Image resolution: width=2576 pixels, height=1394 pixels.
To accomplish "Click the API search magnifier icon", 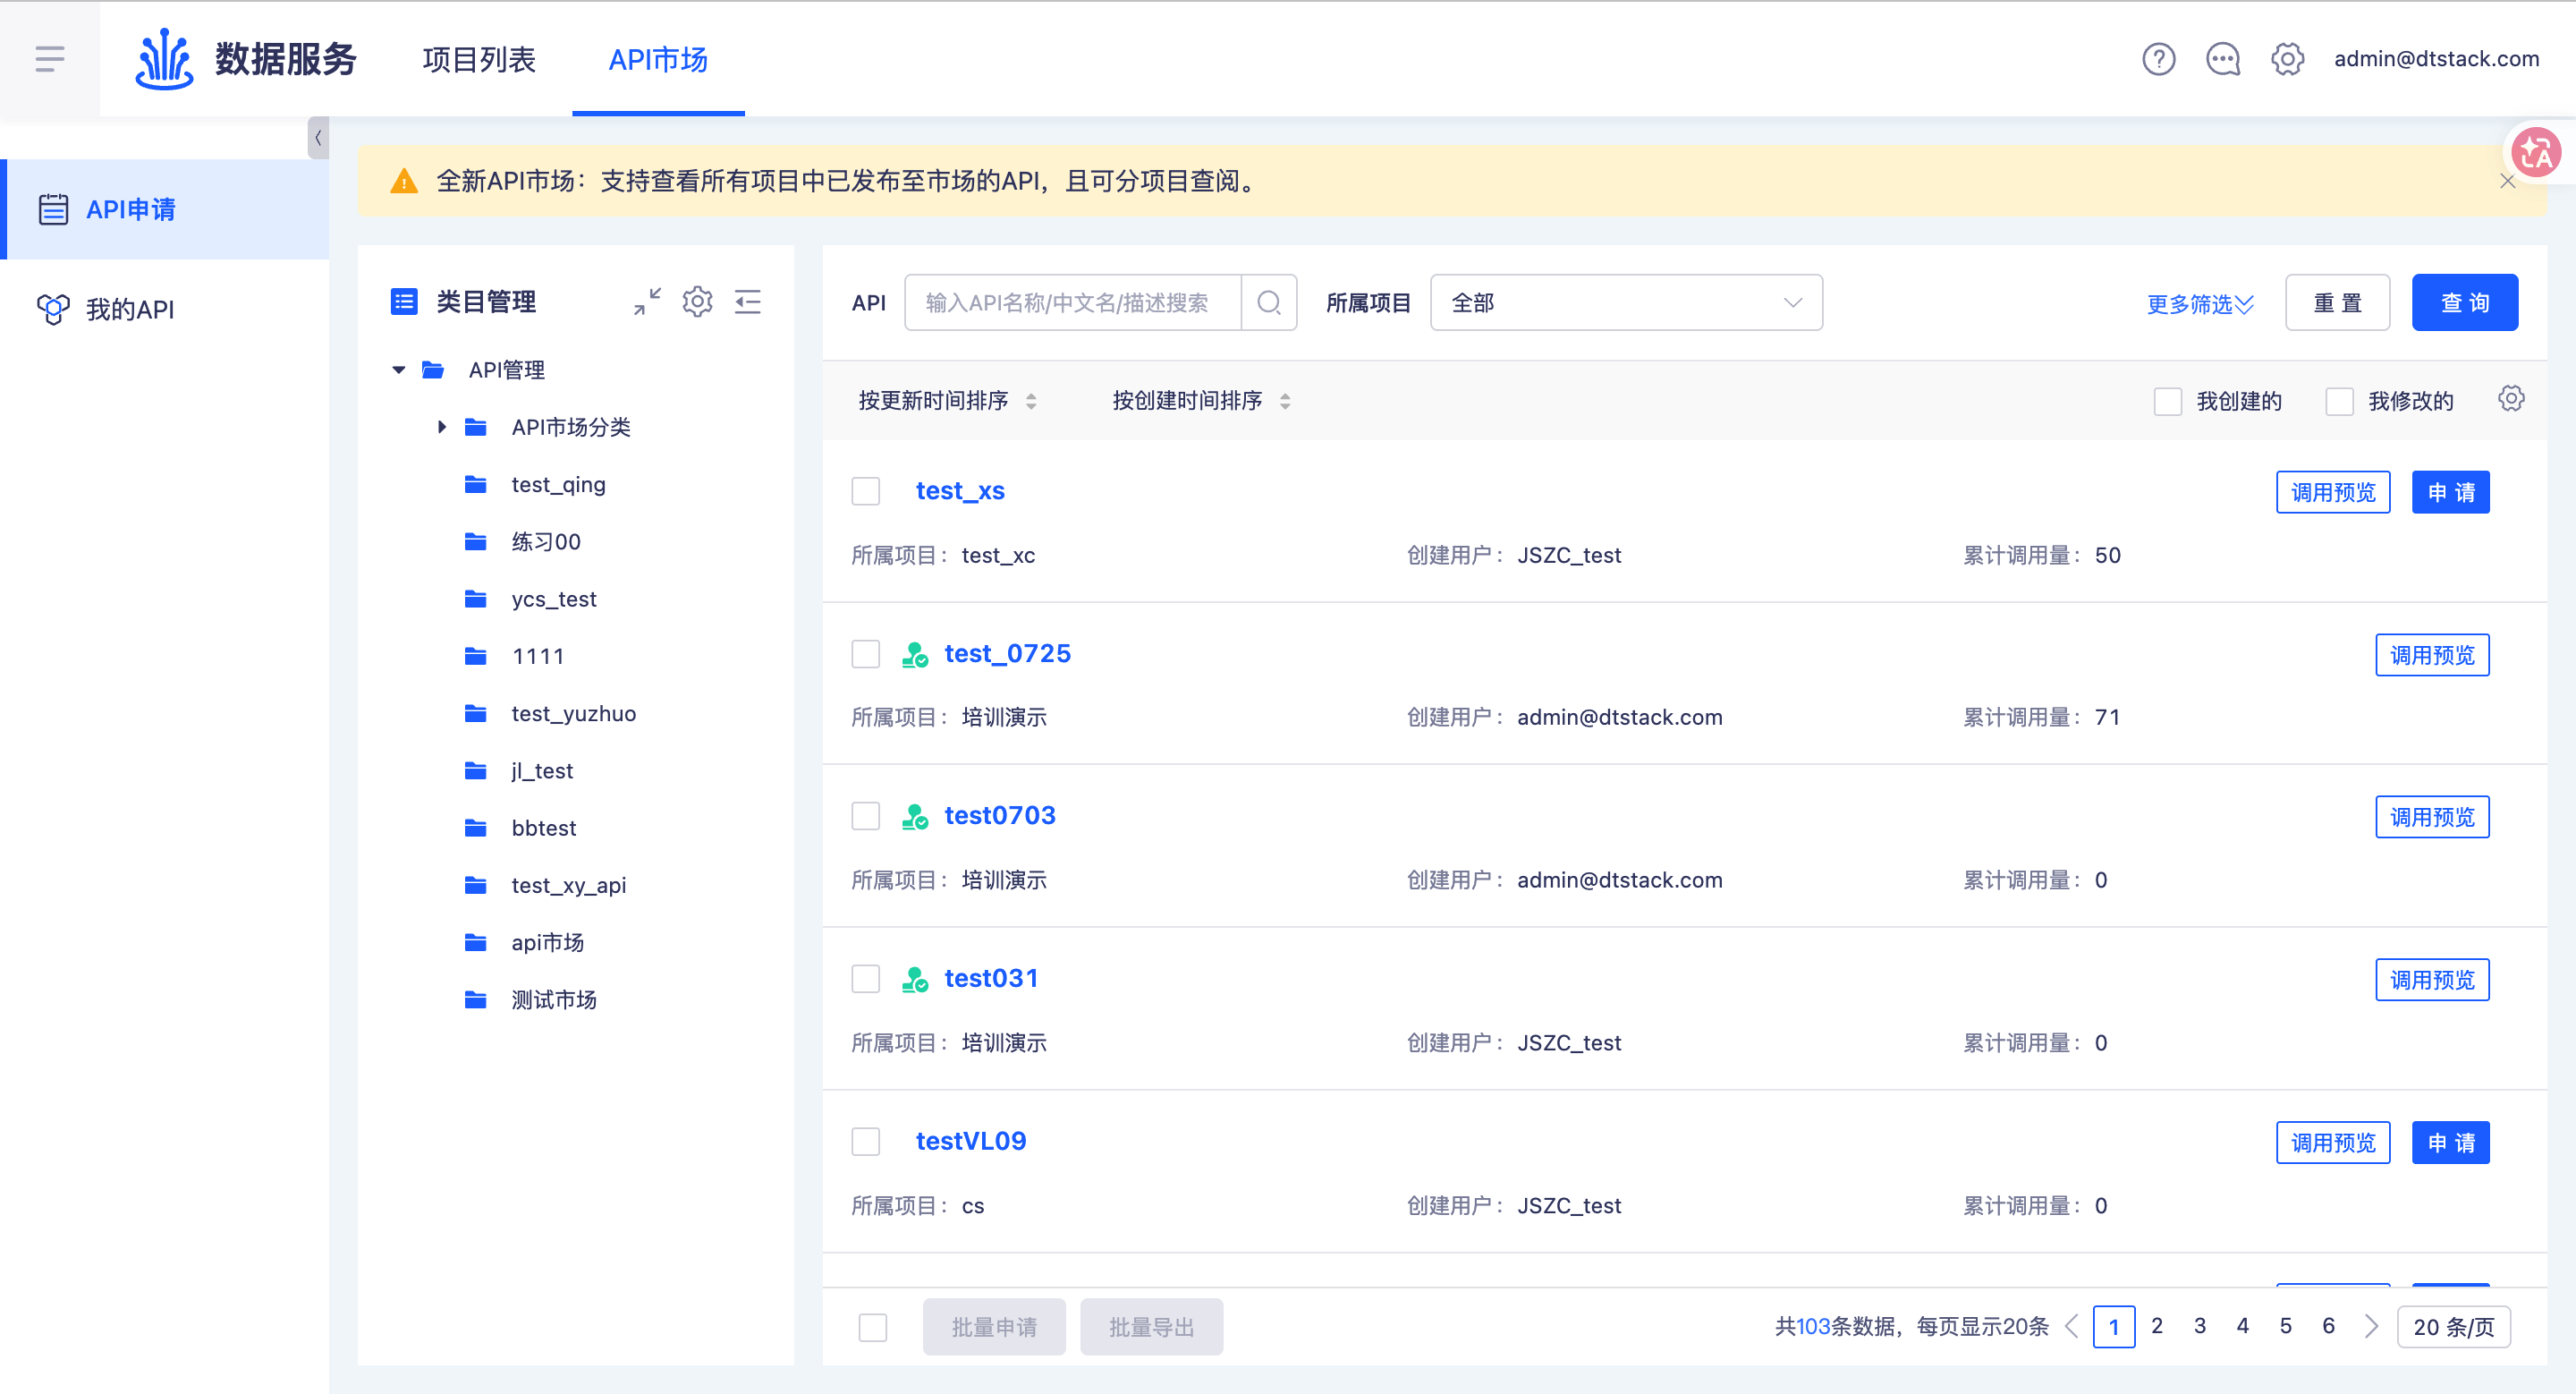I will pyautogui.click(x=1269, y=302).
